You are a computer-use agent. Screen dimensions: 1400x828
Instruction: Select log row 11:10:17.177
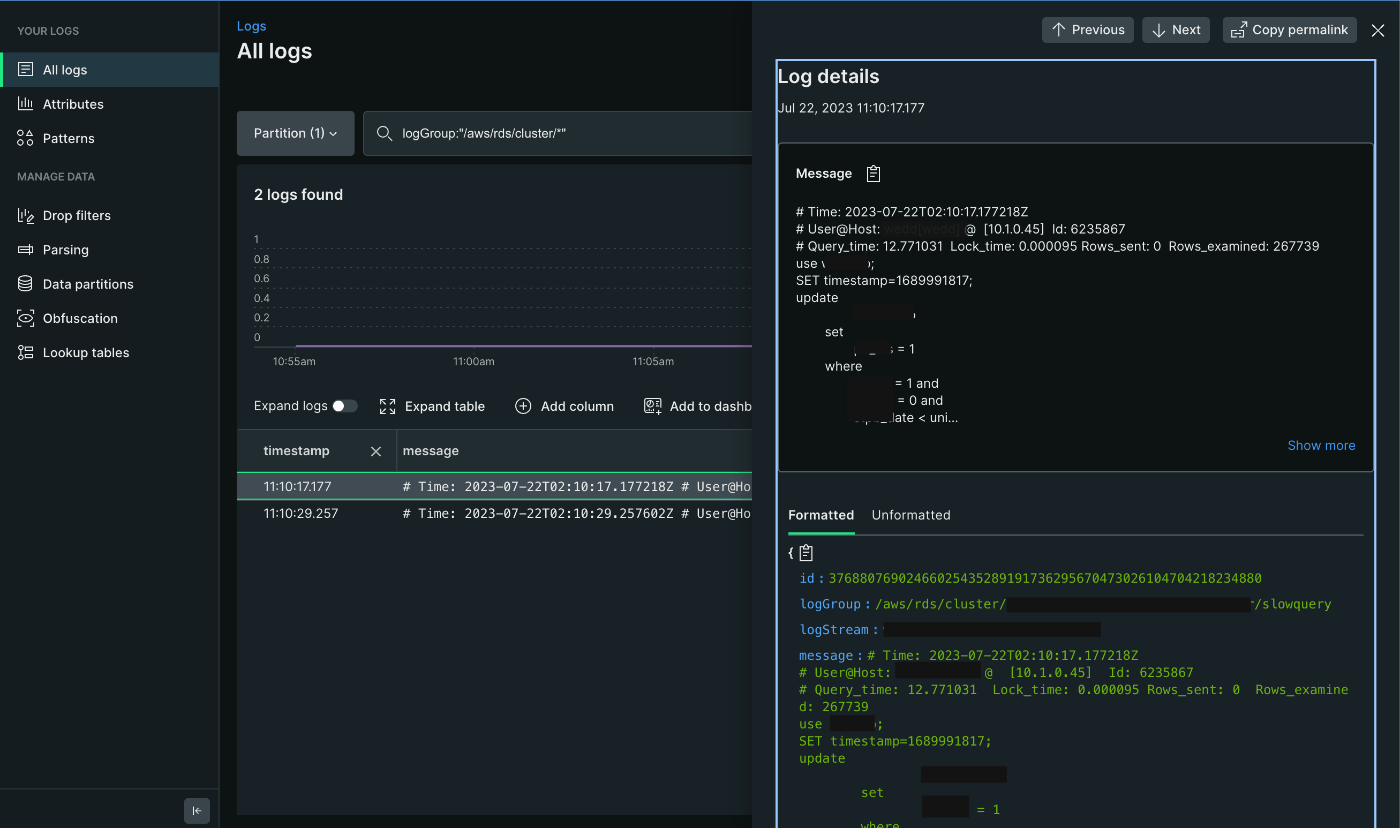[494, 486]
